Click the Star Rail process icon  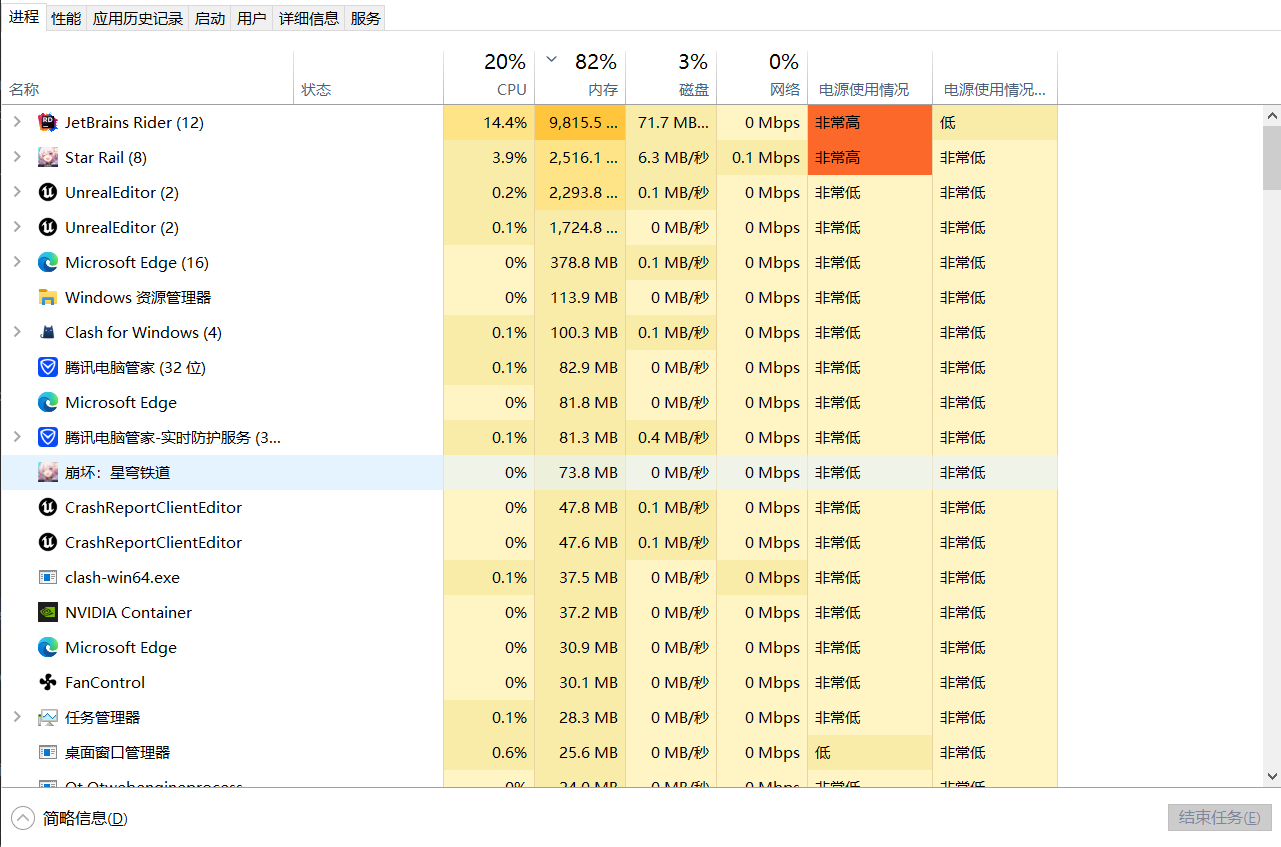click(x=47, y=157)
